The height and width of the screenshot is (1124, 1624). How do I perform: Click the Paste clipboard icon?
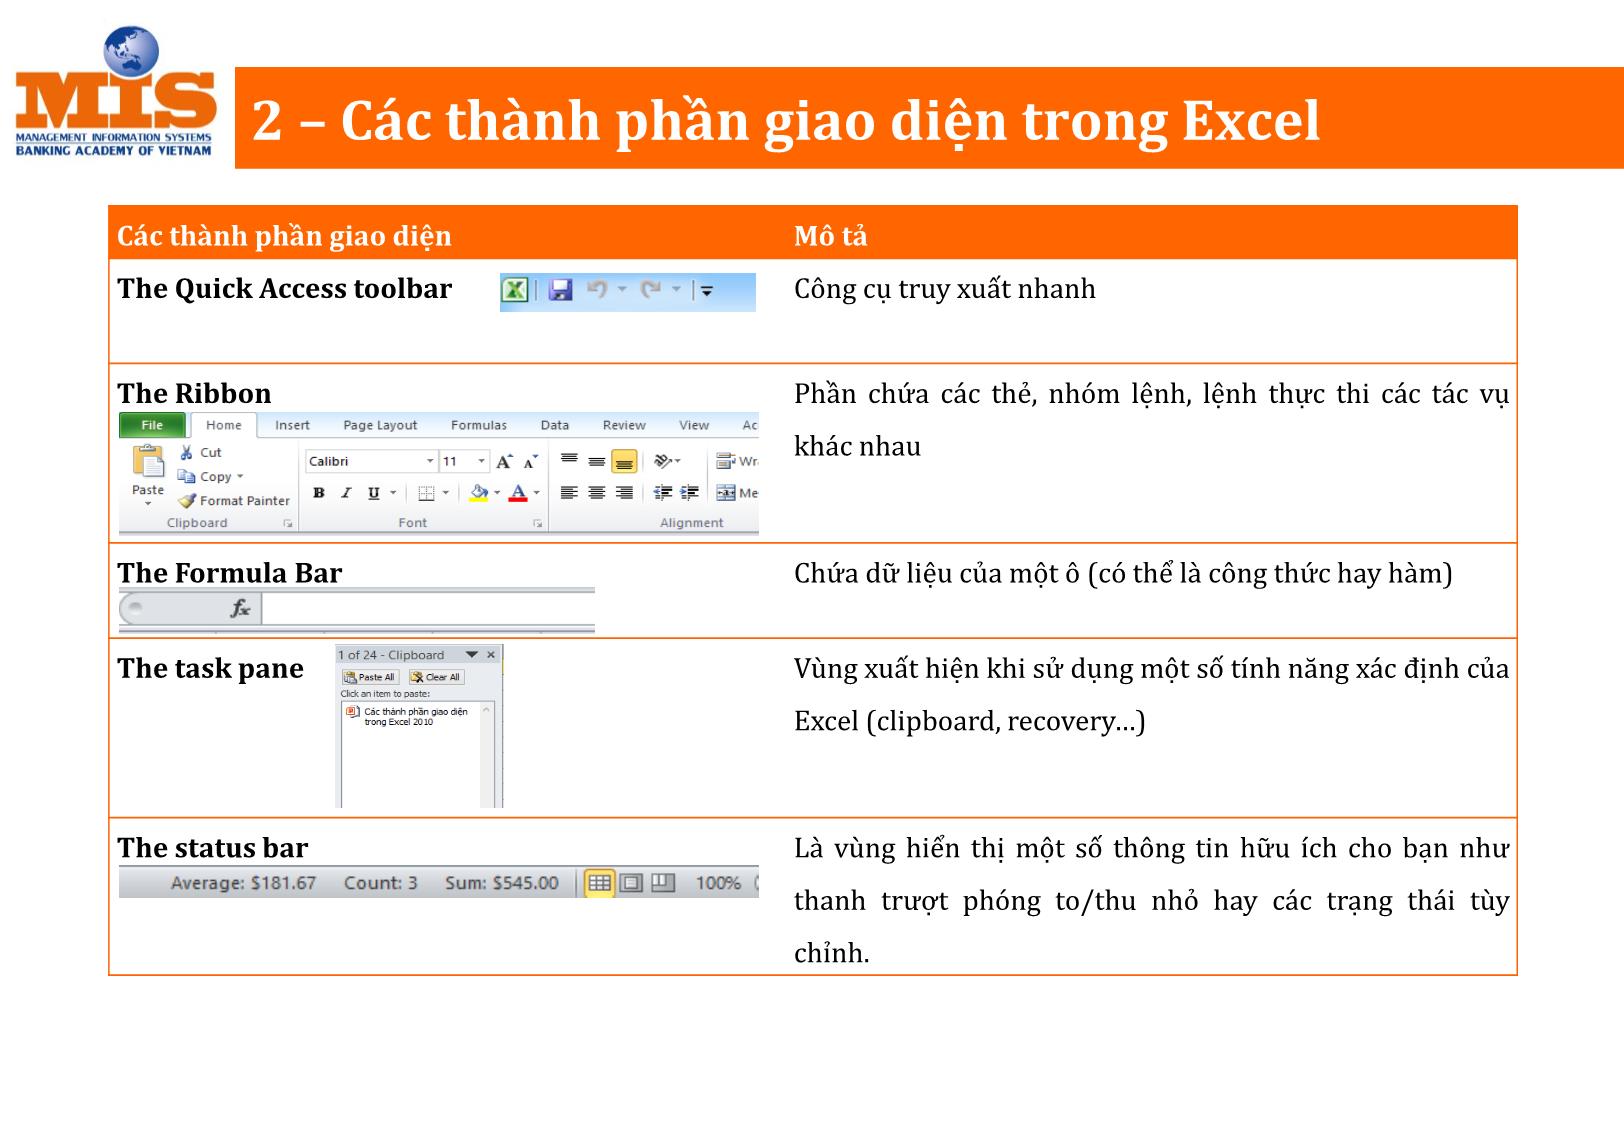click(x=148, y=461)
